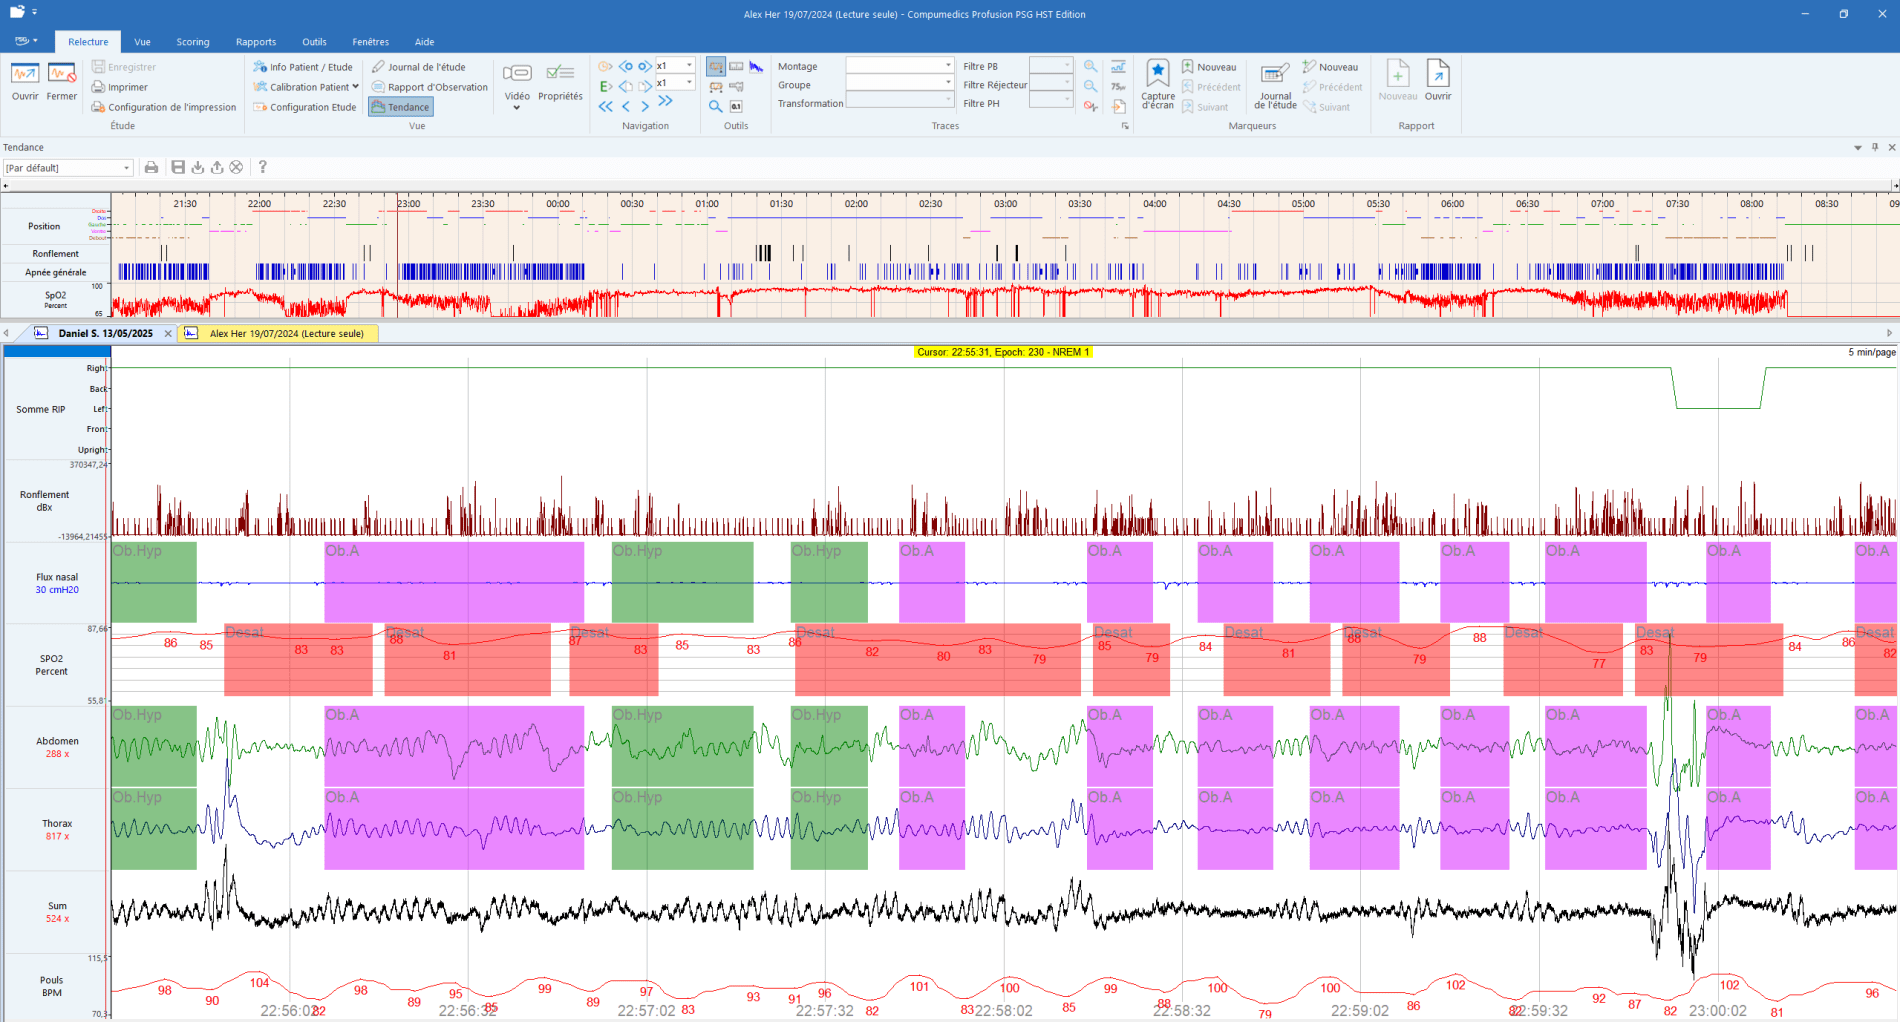Click the export upload icon in Tendance toolbar

[217, 167]
